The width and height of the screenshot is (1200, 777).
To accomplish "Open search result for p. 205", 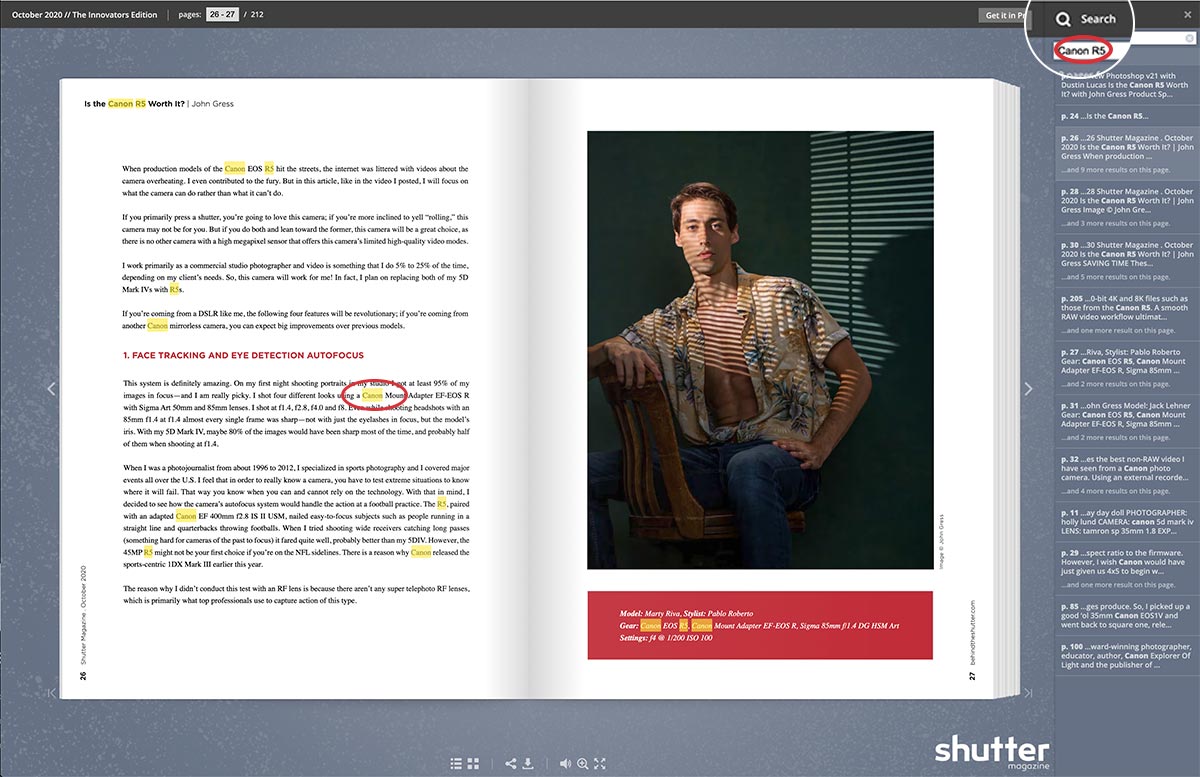I will click(1127, 315).
